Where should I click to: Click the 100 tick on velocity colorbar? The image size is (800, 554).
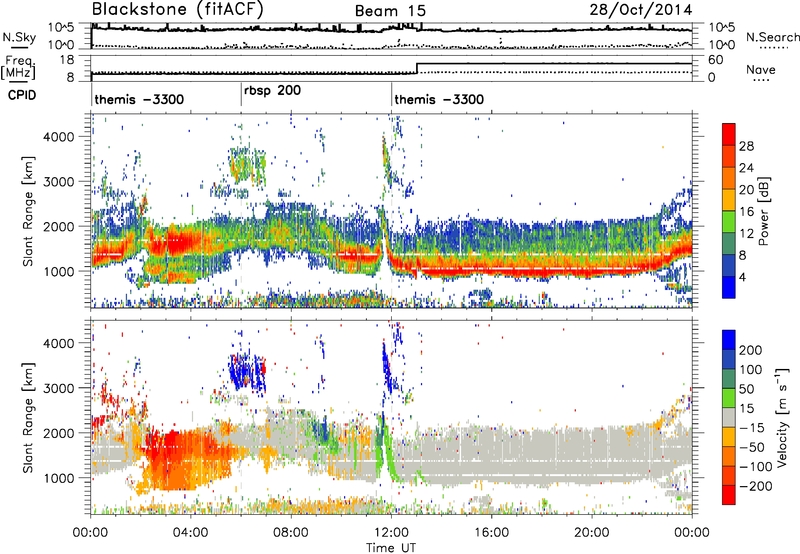coord(751,370)
